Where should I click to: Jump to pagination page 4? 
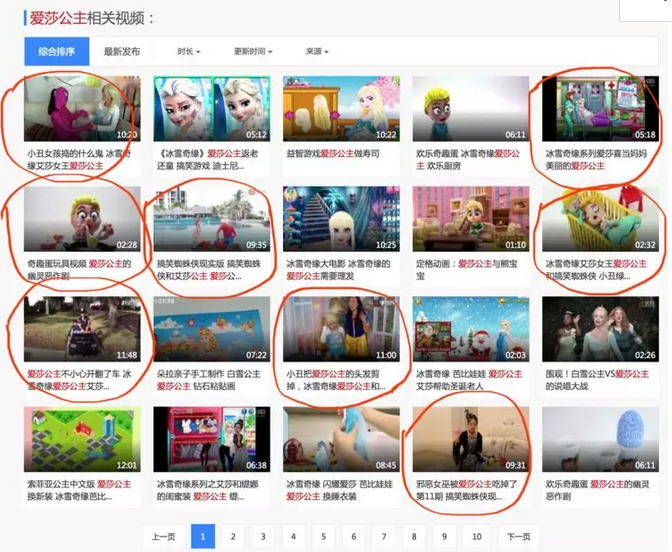[294, 537]
